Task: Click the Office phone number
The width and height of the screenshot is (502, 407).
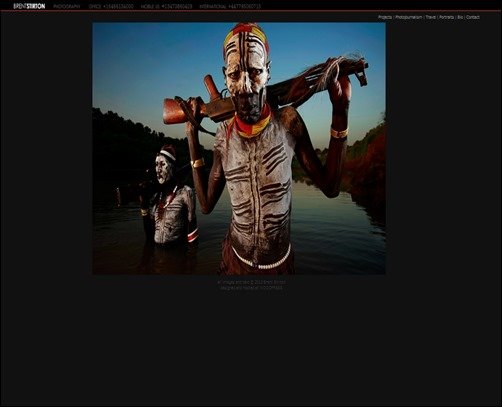Action: click(x=111, y=6)
